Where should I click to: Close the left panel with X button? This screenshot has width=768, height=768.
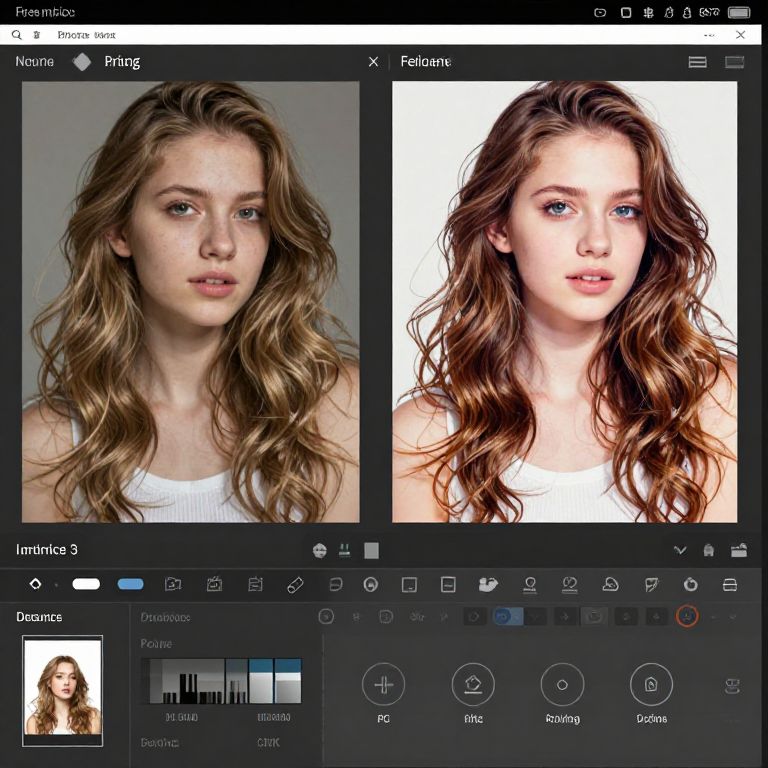pos(373,62)
